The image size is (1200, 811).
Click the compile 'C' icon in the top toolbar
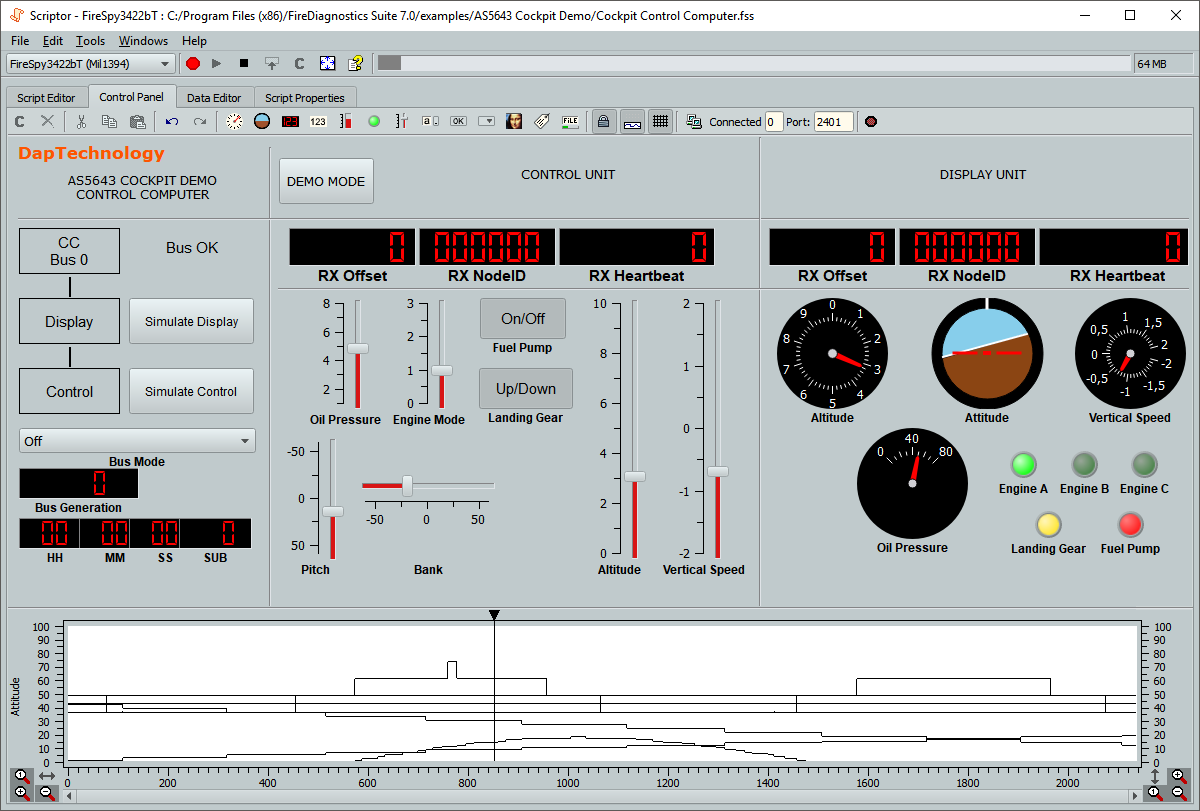(x=299, y=63)
